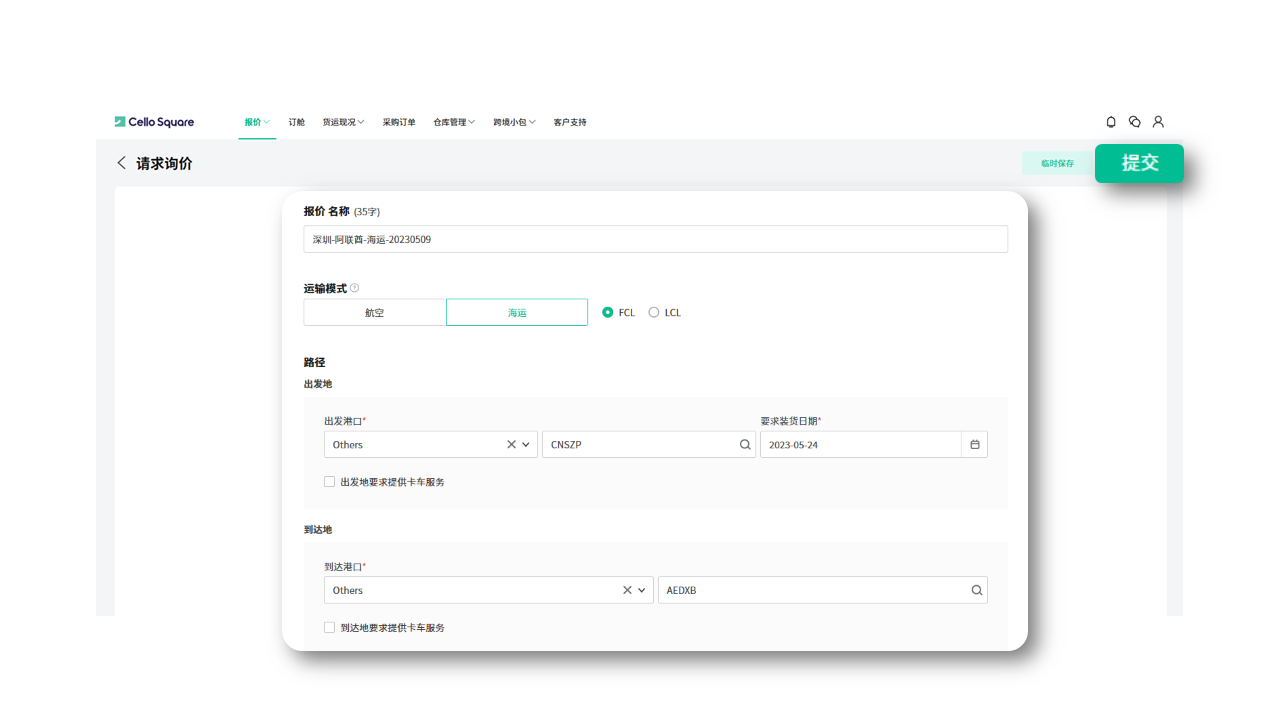Expand the 报价 navigation menu
Viewport: 1280px width, 720px height.
[257, 122]
